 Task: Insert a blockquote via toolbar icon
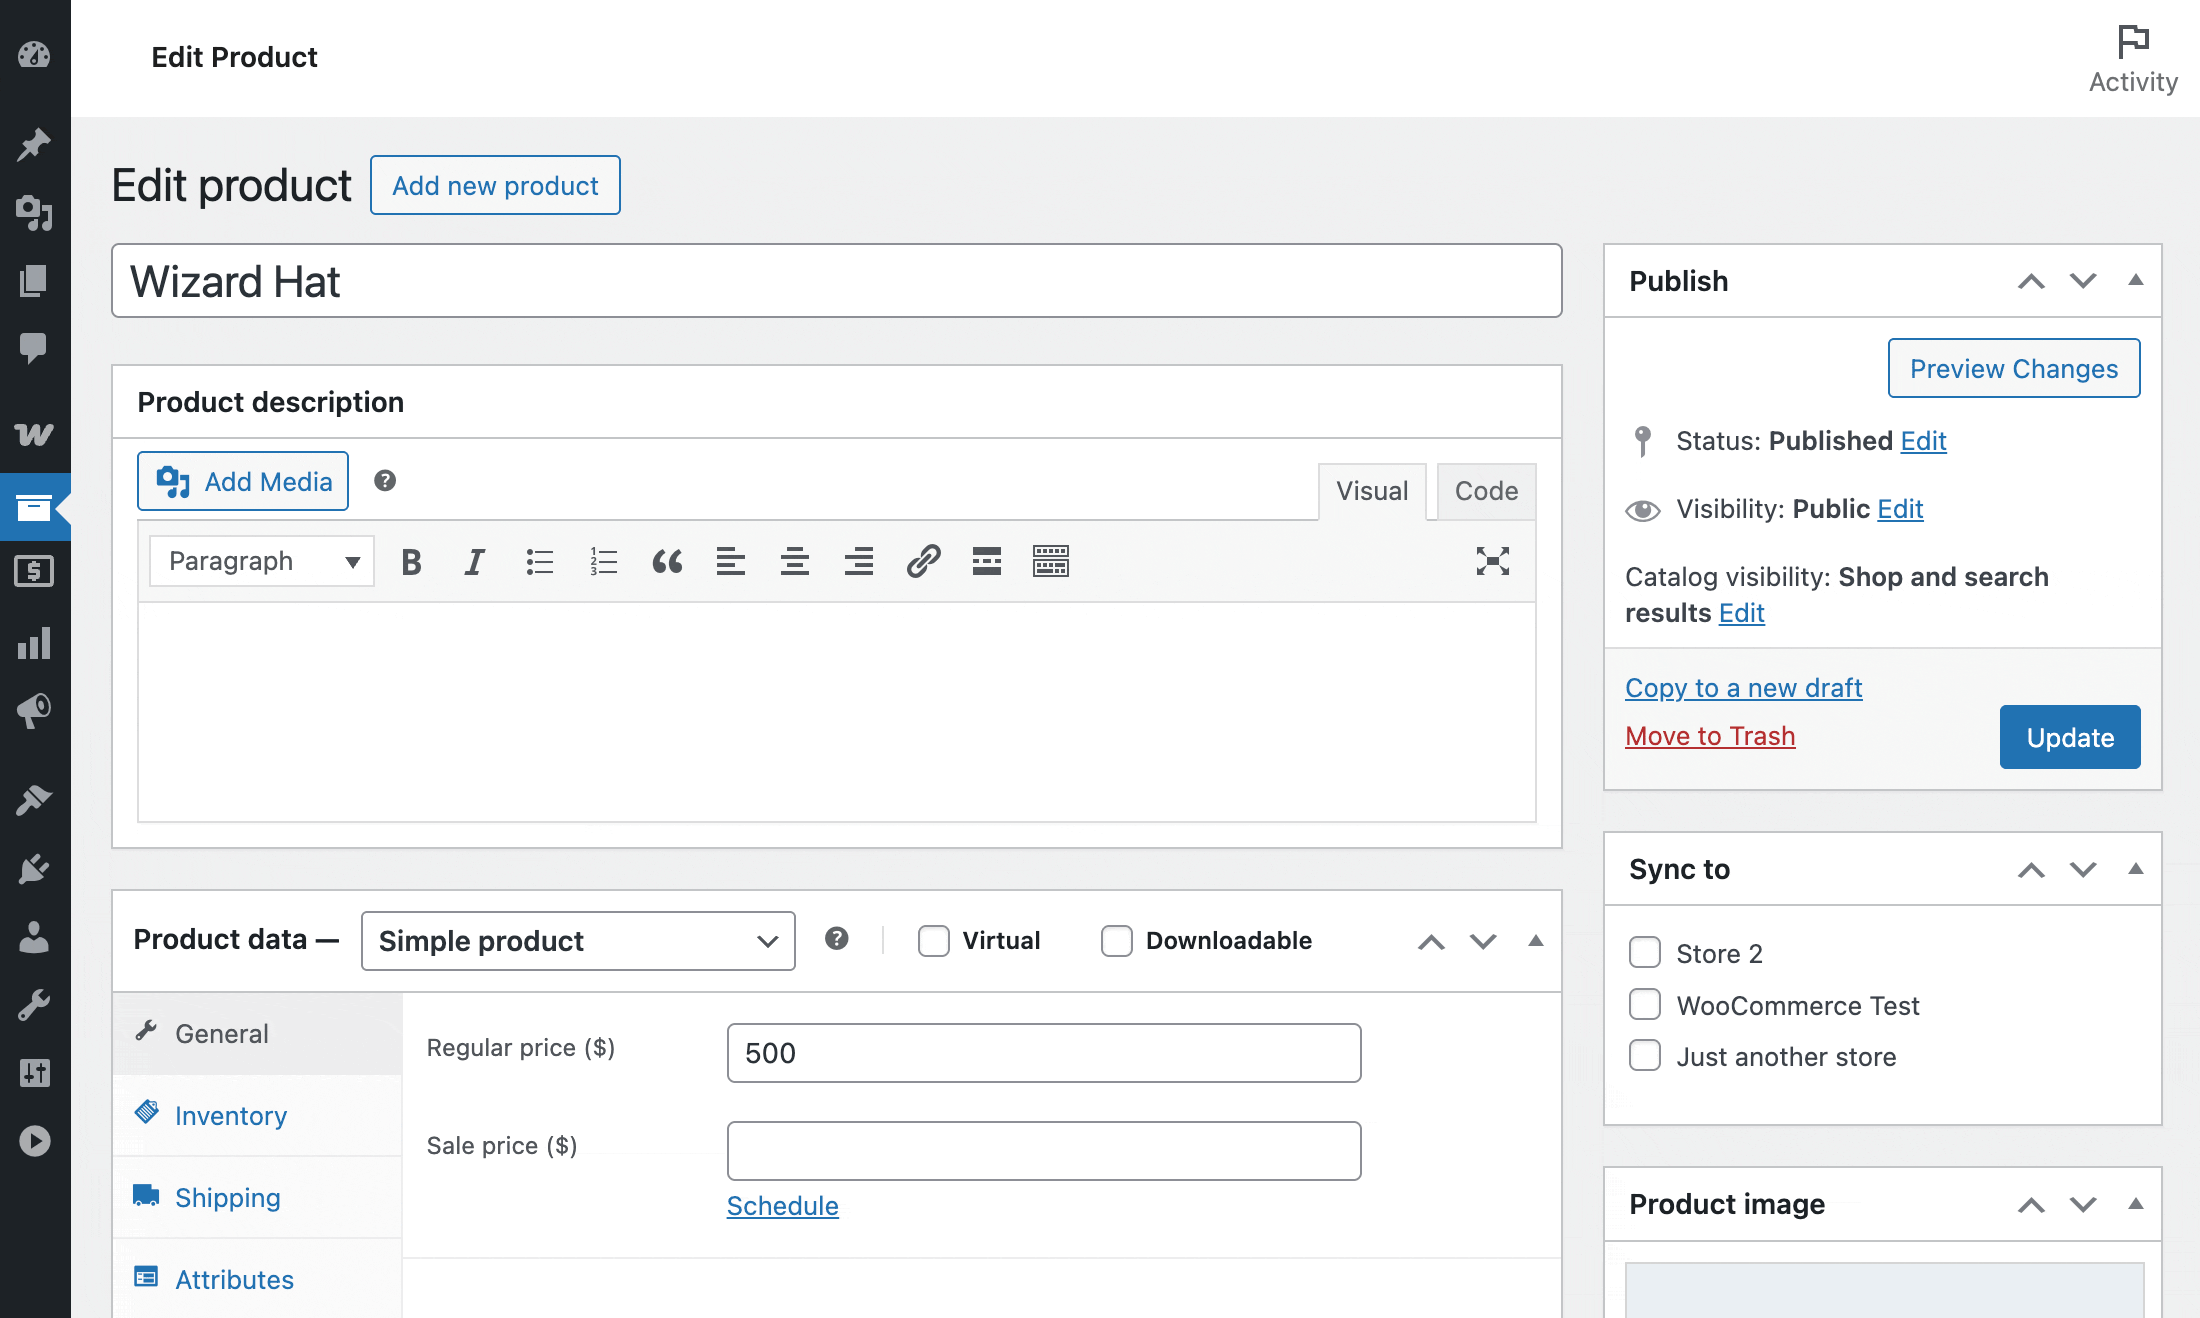point(667,562)
